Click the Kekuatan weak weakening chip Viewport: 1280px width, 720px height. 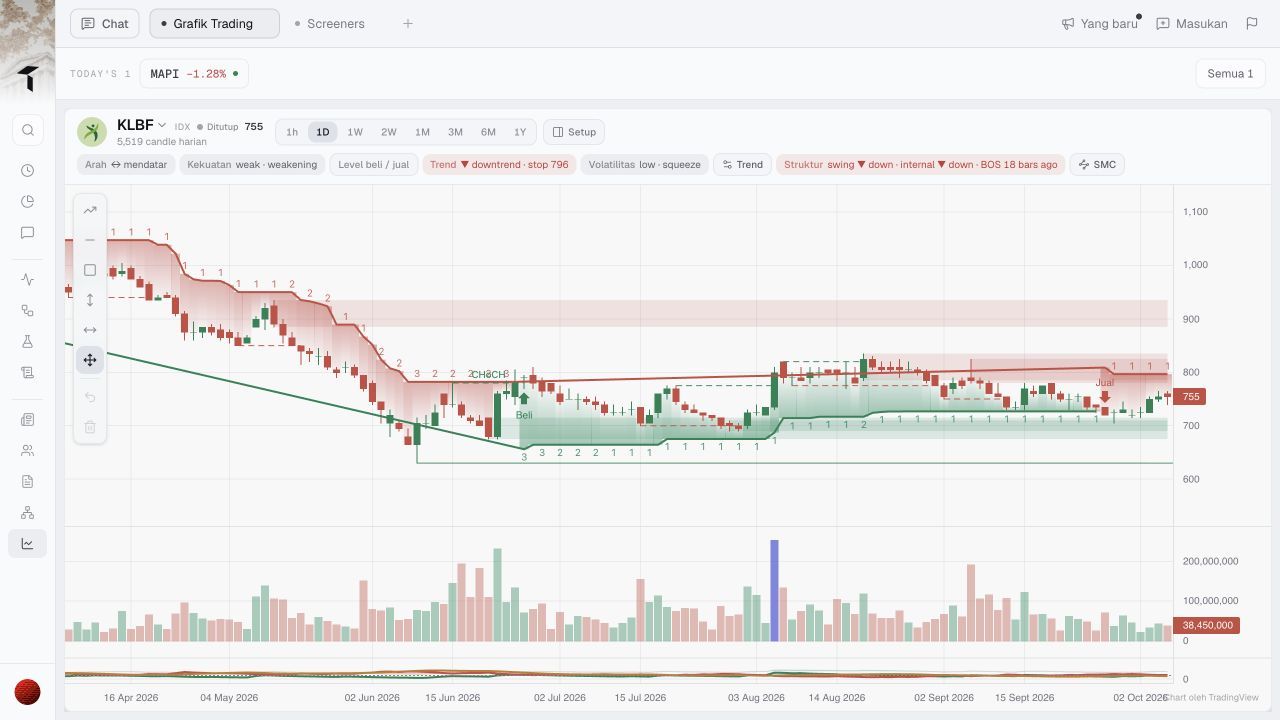252,165
